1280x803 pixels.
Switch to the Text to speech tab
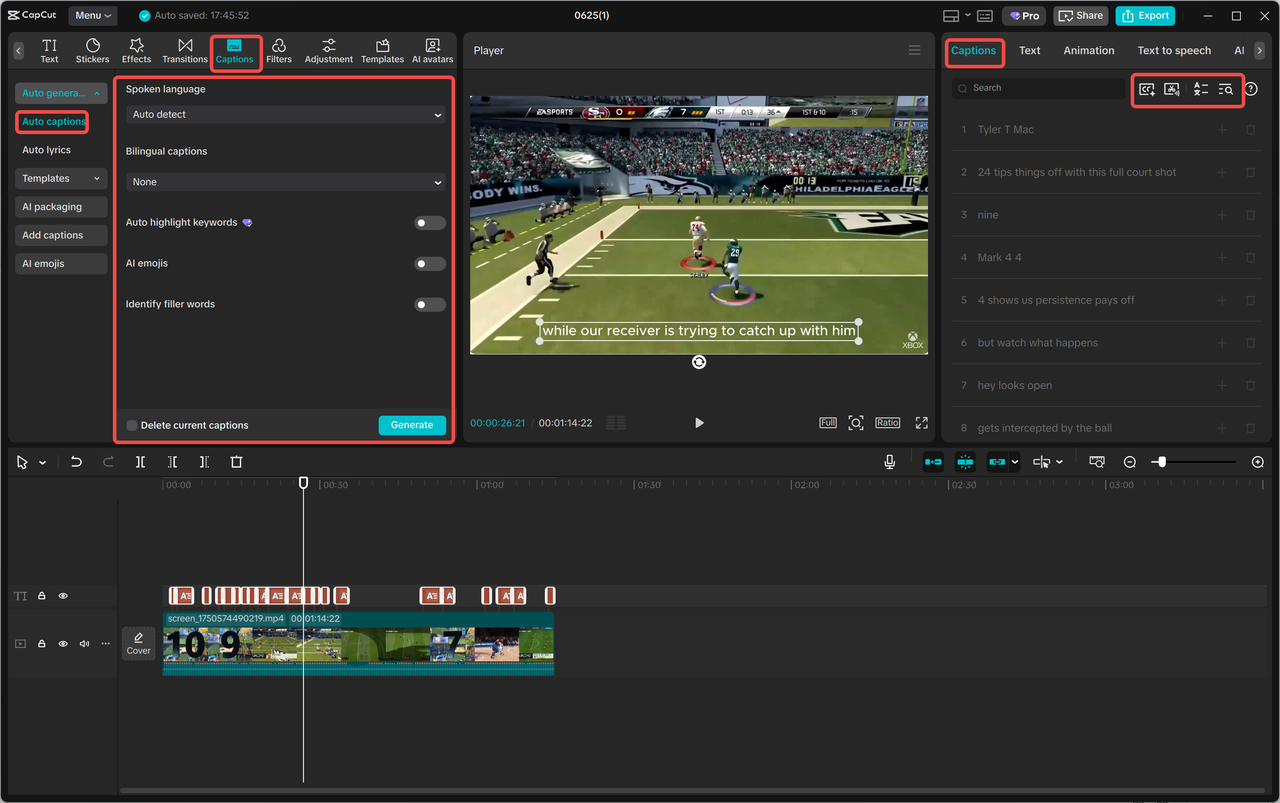1174,50
